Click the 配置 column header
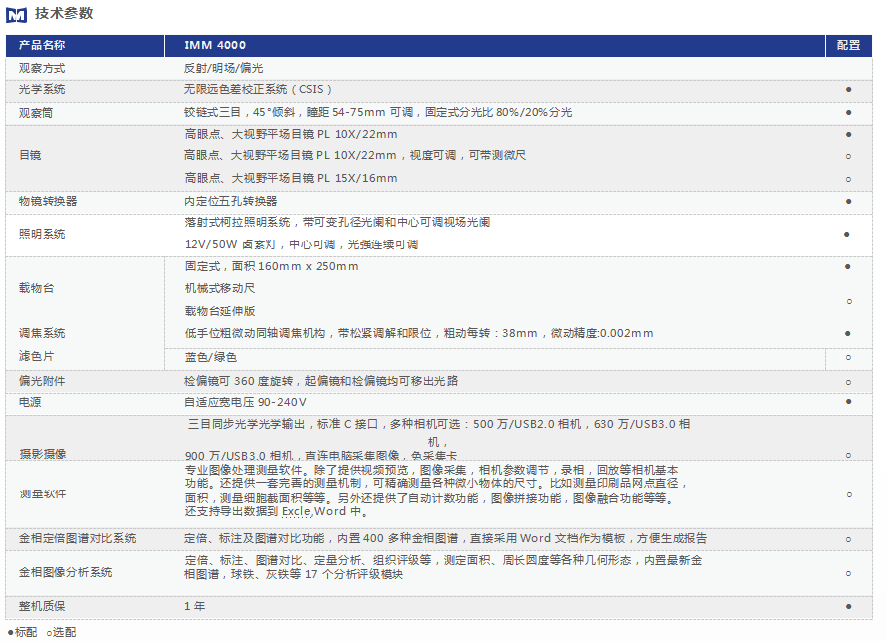 tap(849, 45)
